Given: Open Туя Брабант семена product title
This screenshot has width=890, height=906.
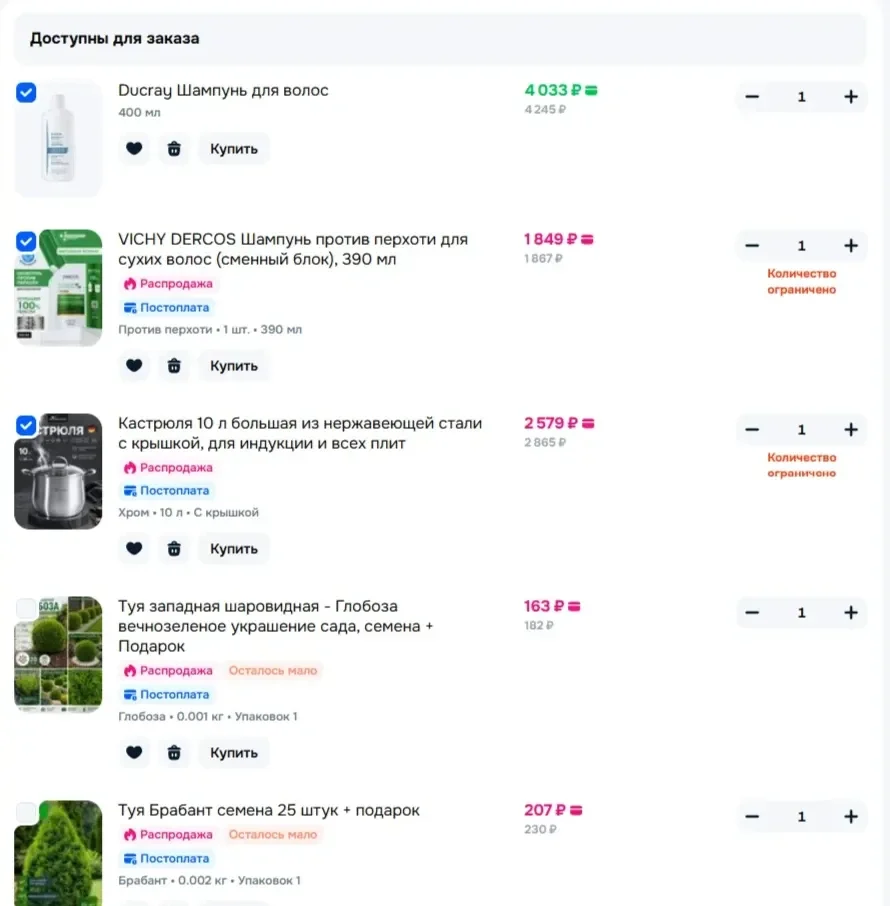Looking at the screenshot, I should coord(269,810).
